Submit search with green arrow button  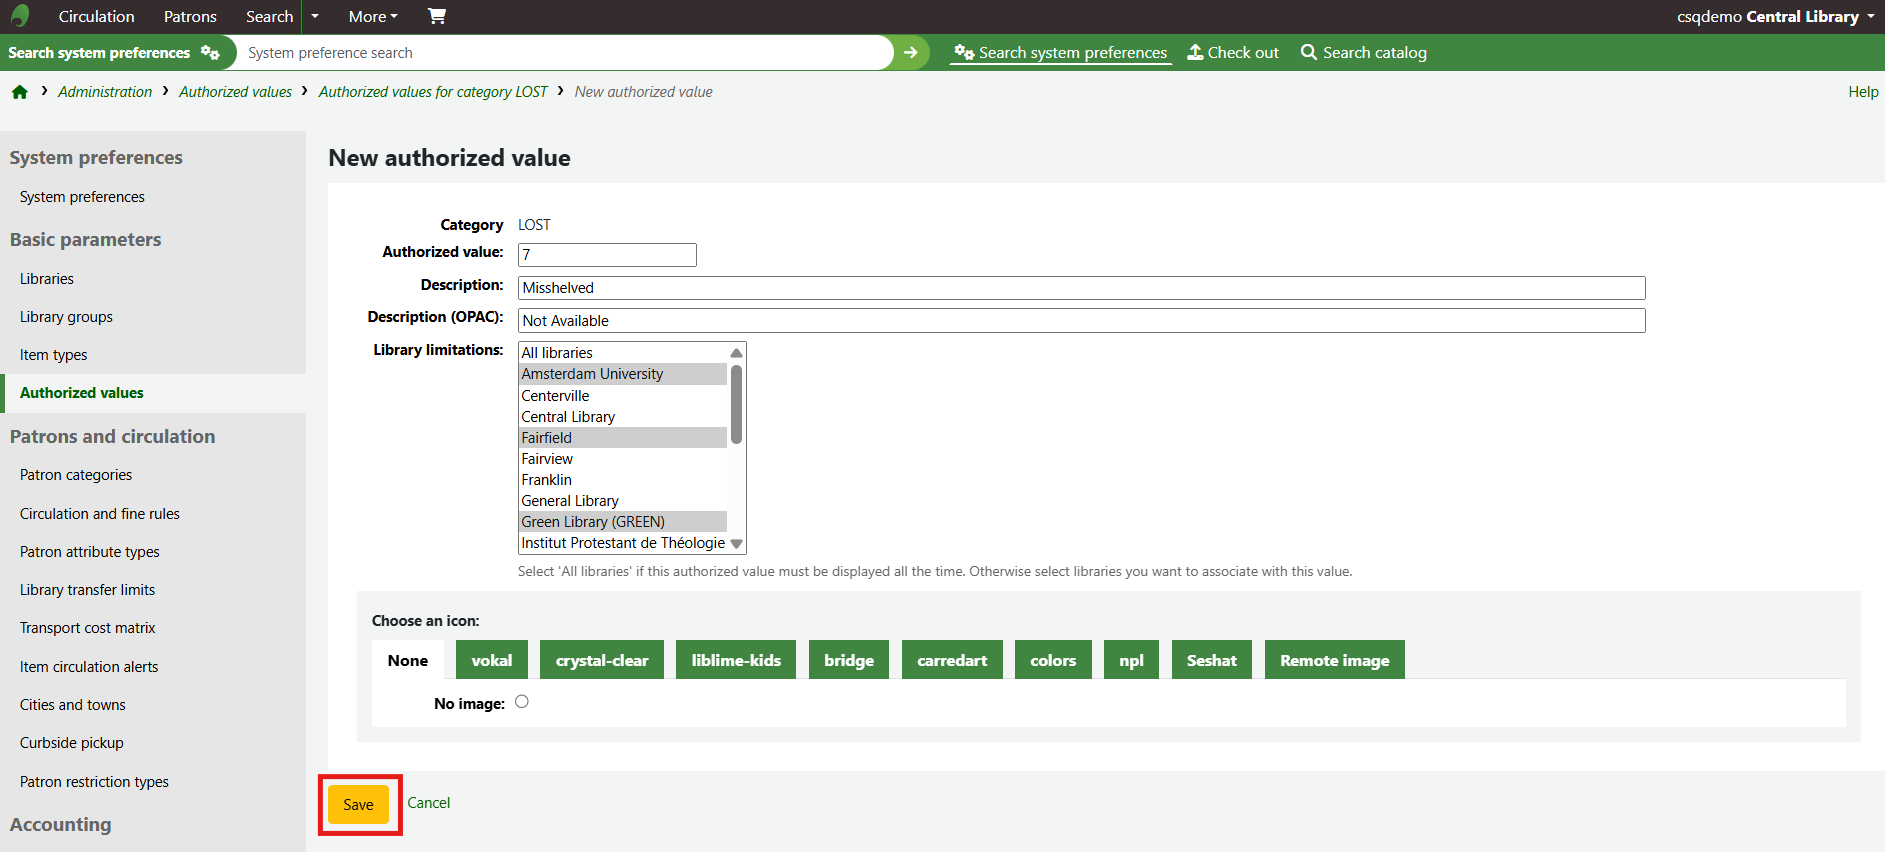pyautogui.click(x=910, y=53)
